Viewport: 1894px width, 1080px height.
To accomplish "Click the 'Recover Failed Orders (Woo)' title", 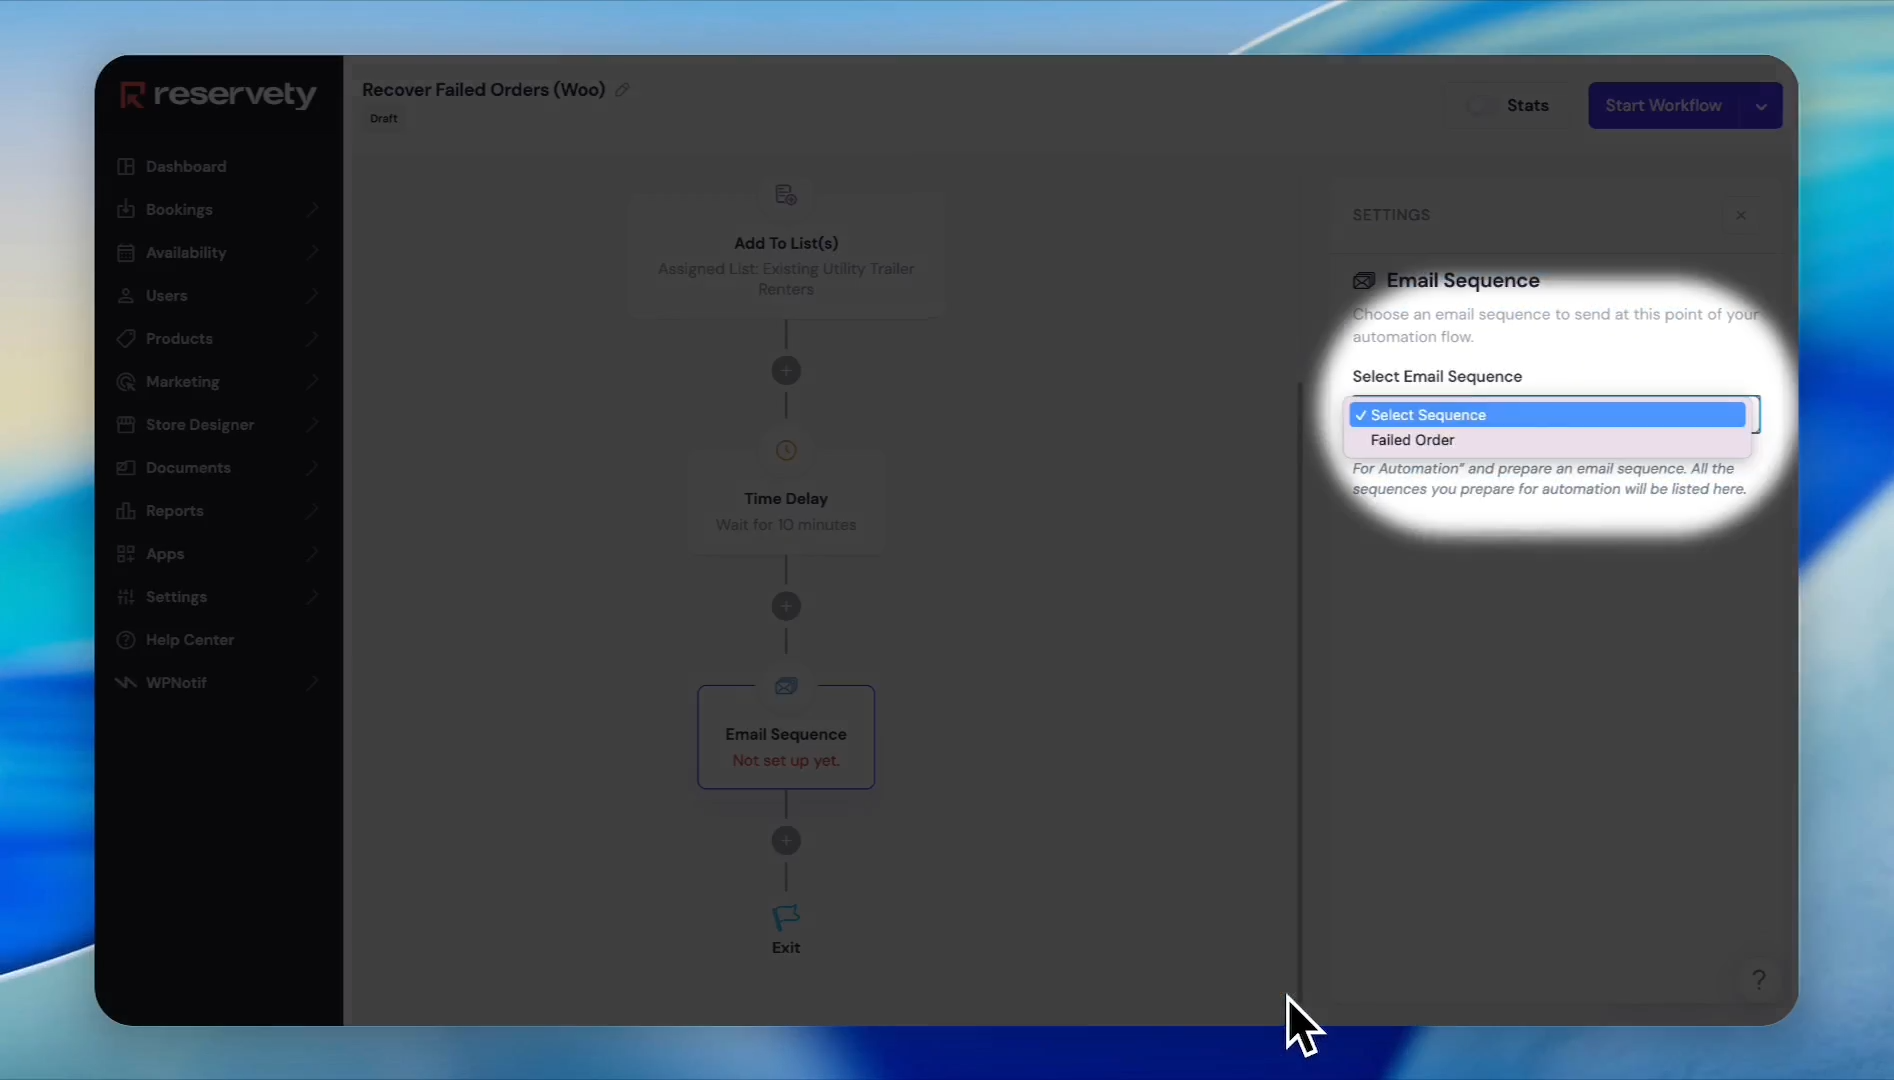I will tap(484, 90).
